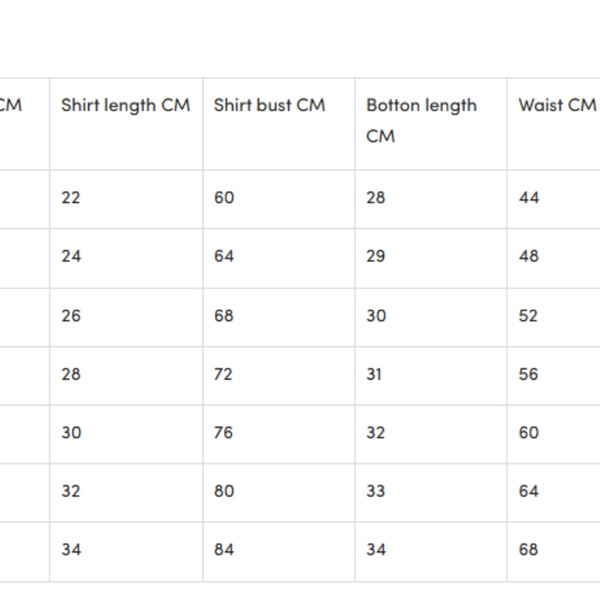Select the shirt length cell showing 22

click(x=71, y=198)
